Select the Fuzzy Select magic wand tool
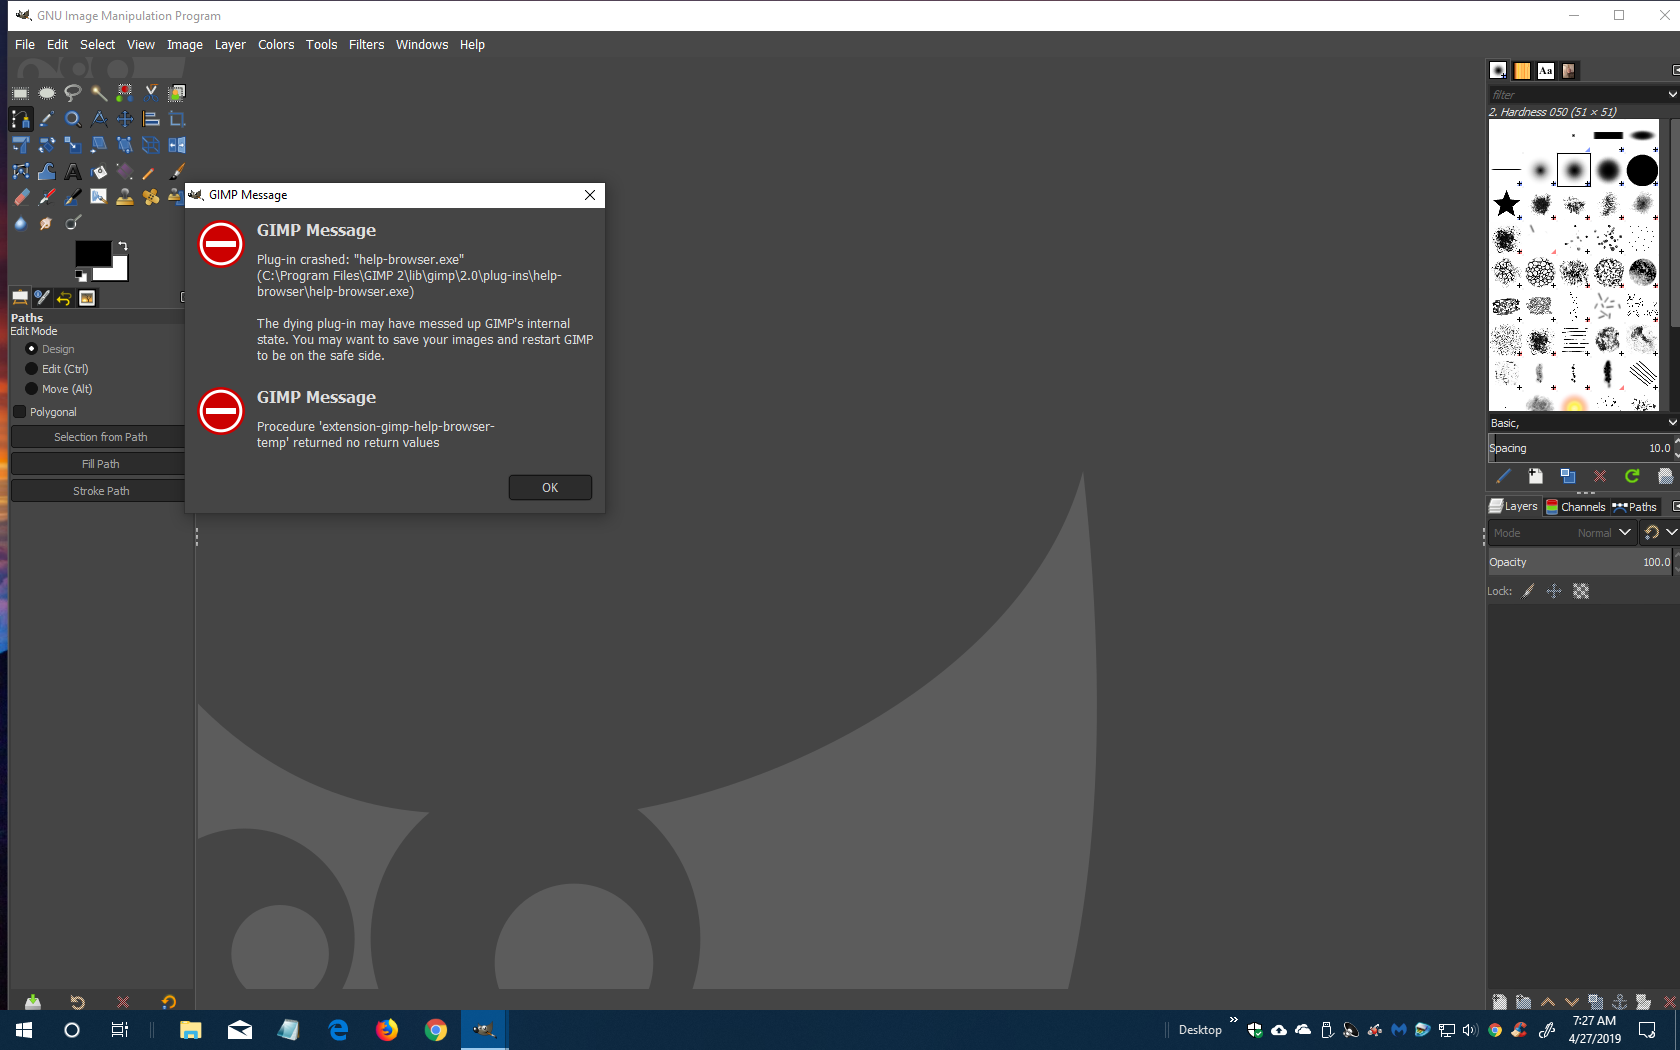The width and height of the screenshot is (1680, 1050). pyautogui.click(x=98, y=93)
